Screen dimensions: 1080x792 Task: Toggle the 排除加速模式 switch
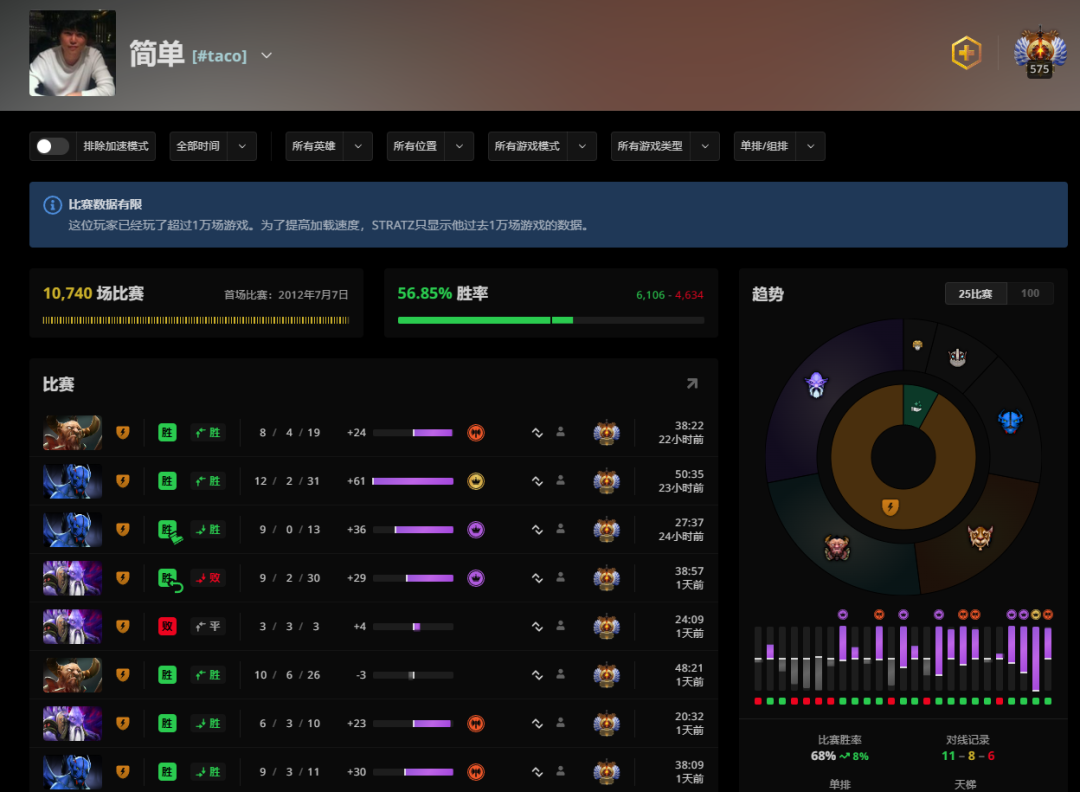(53, 146)
